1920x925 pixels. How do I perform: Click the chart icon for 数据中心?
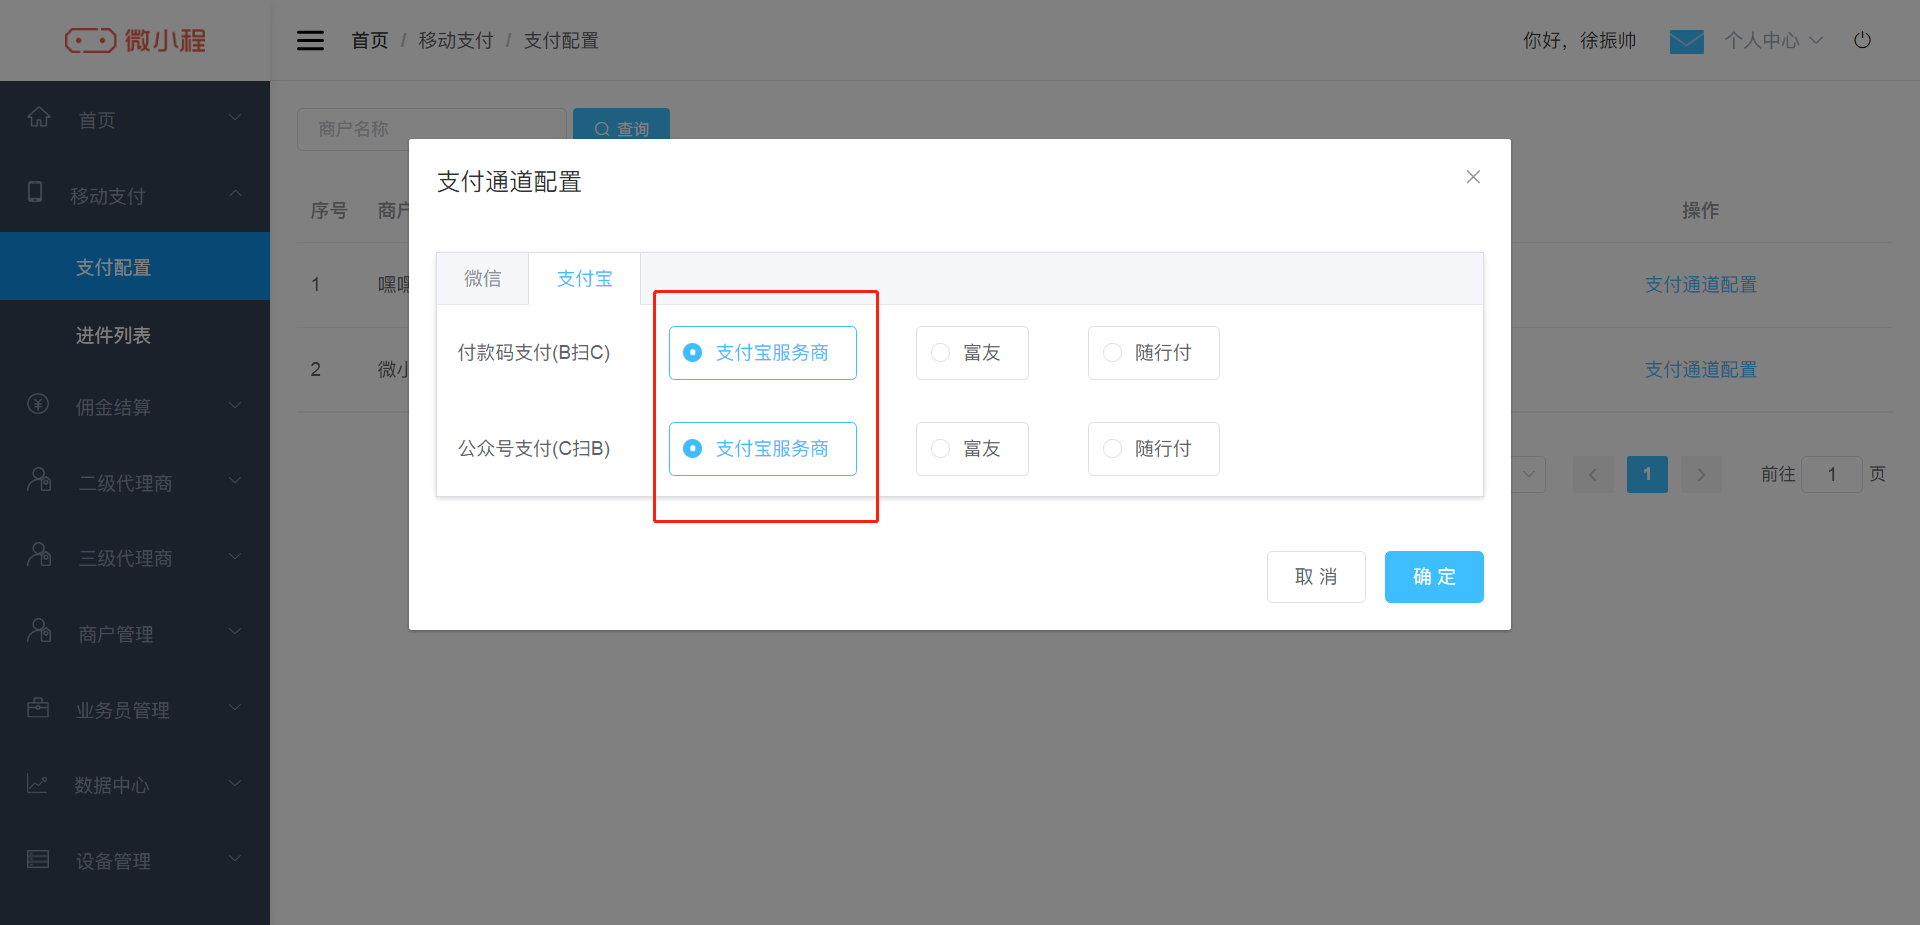[37, 783]
